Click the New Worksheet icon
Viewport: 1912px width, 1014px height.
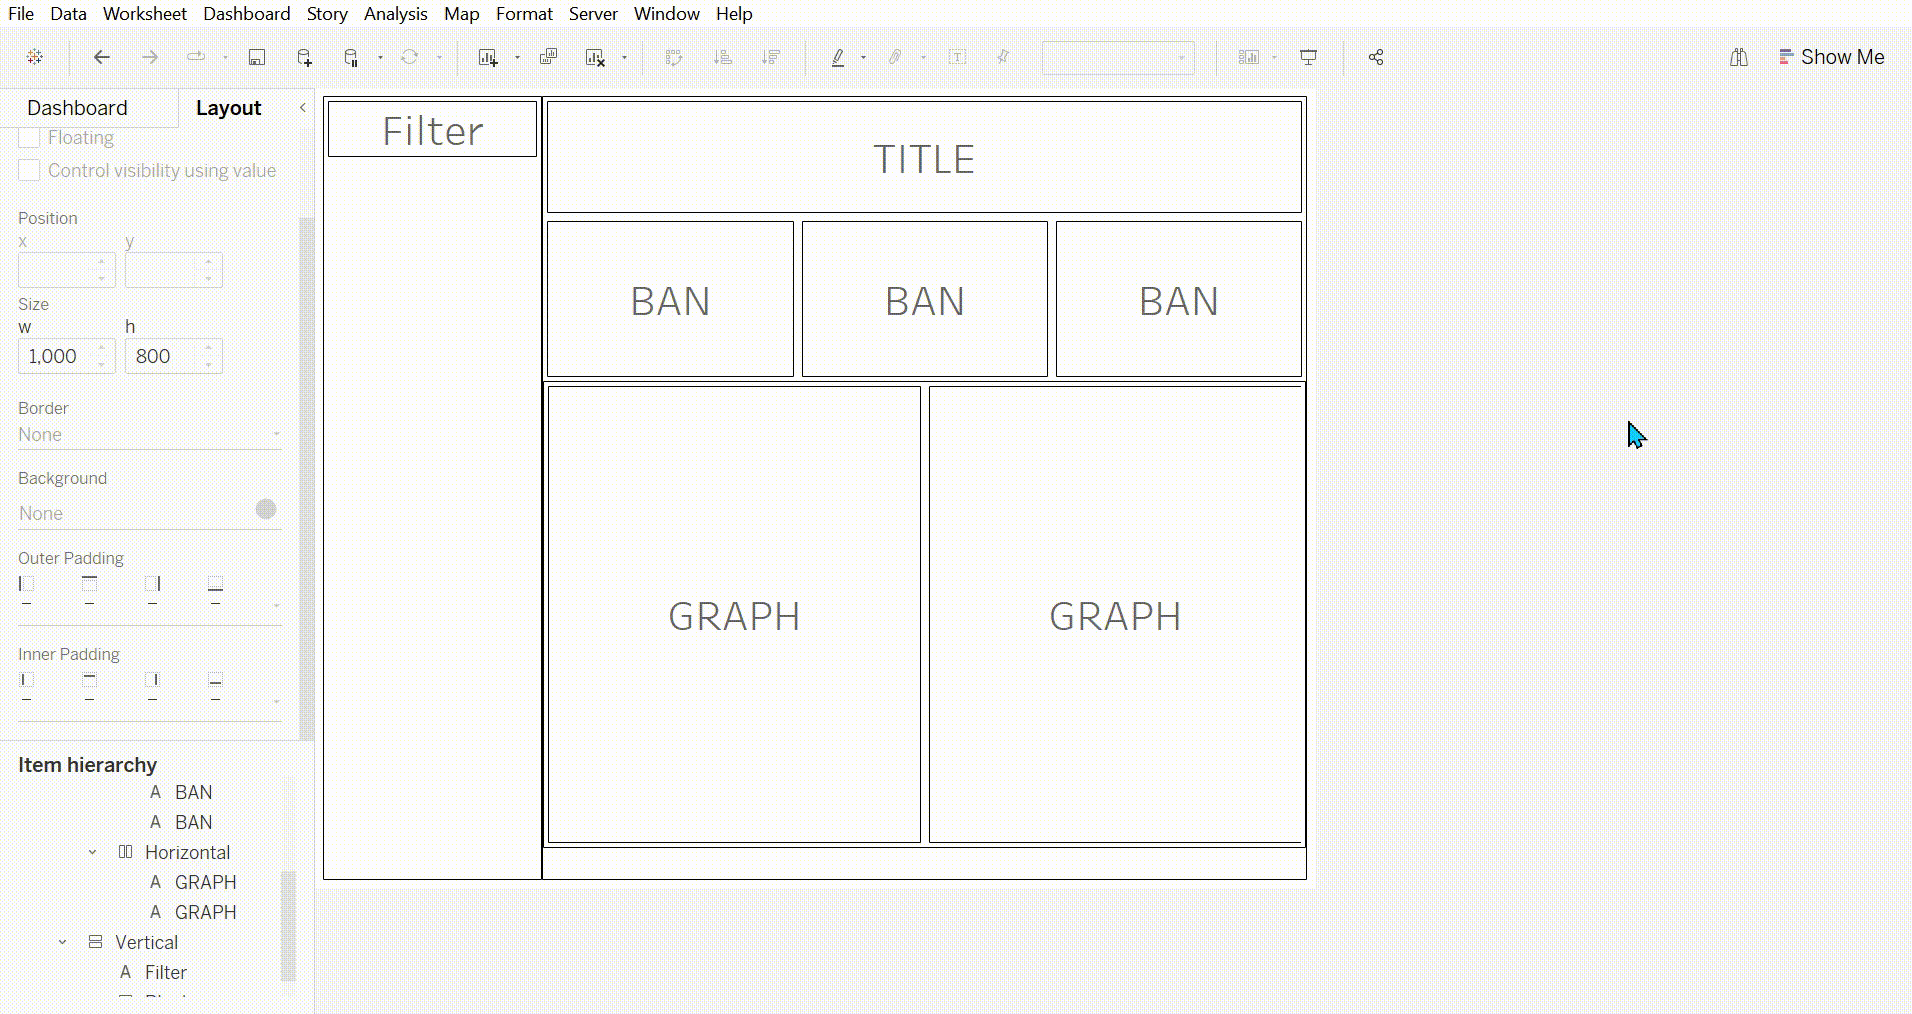pos(488,57)
